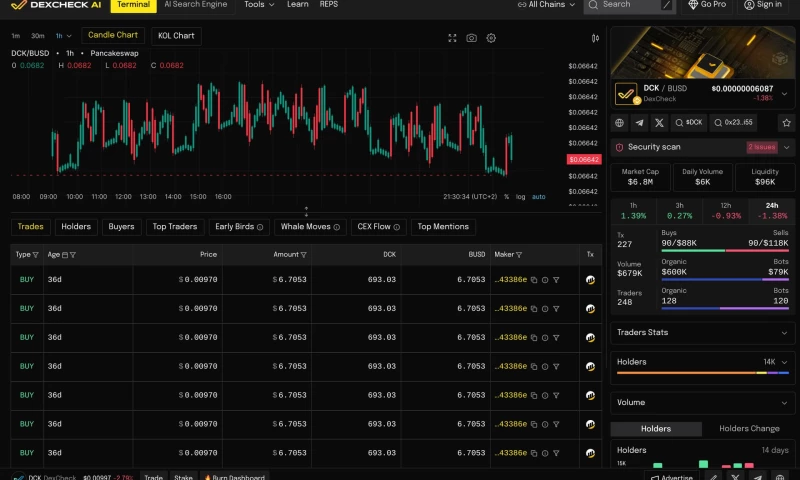Open transaction link in the first trade row
Viewport: 800px width, 480px height.
pos(590,280)
